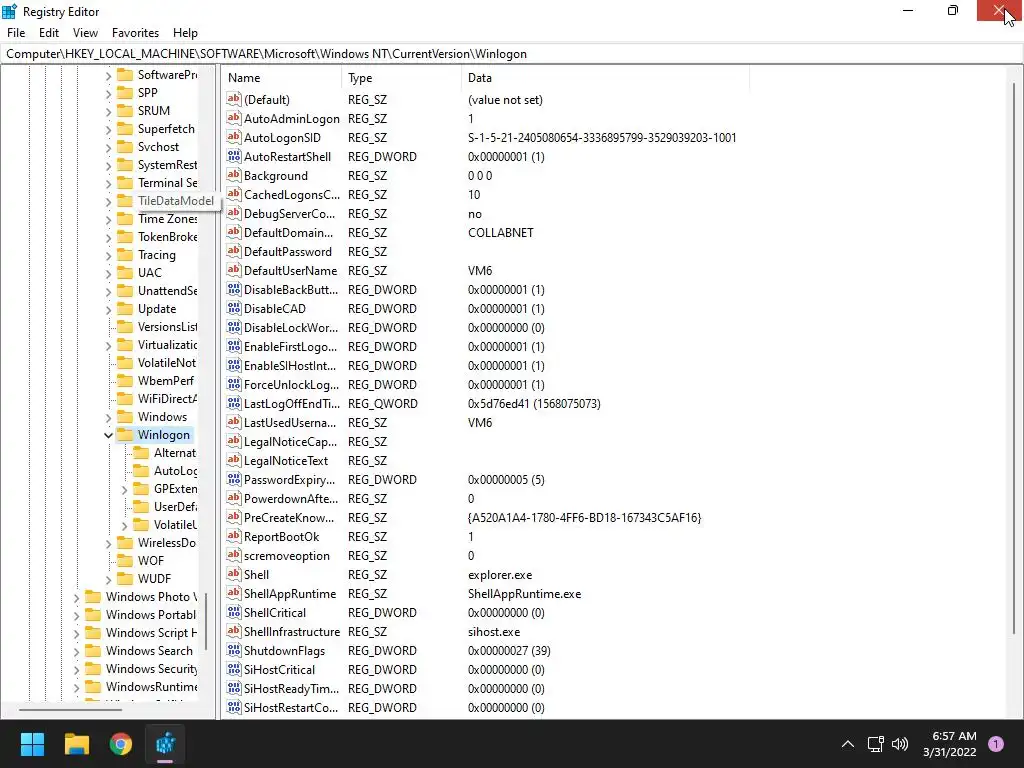Screen dimensions: 1024x768
Task: Click the (Default) value icon
Action: pyautogui.click(x=234, y=99)
